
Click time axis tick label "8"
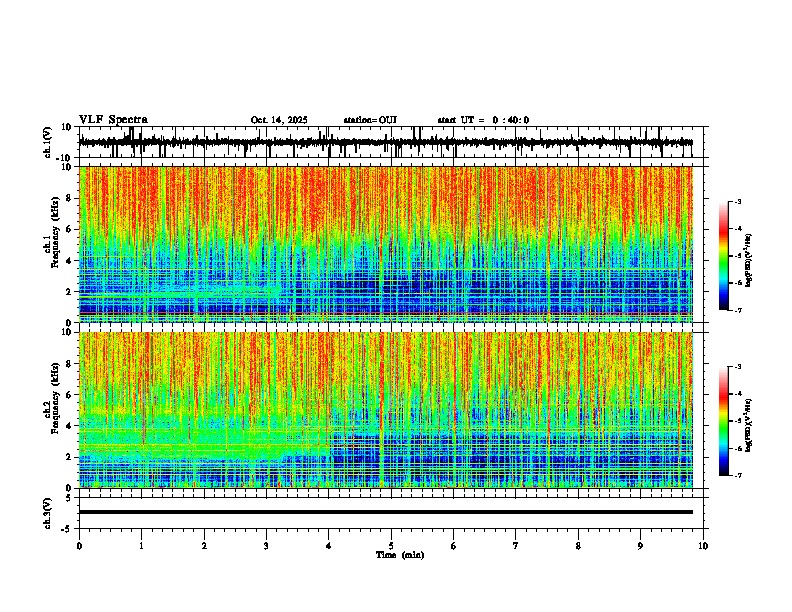point(578,546)
